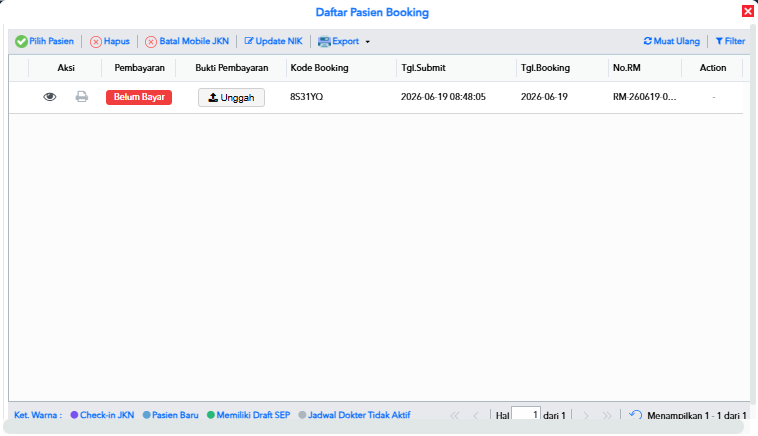Click the Bukti Pembayaran column header
This screenshot has height=436, width=758.
232,68
